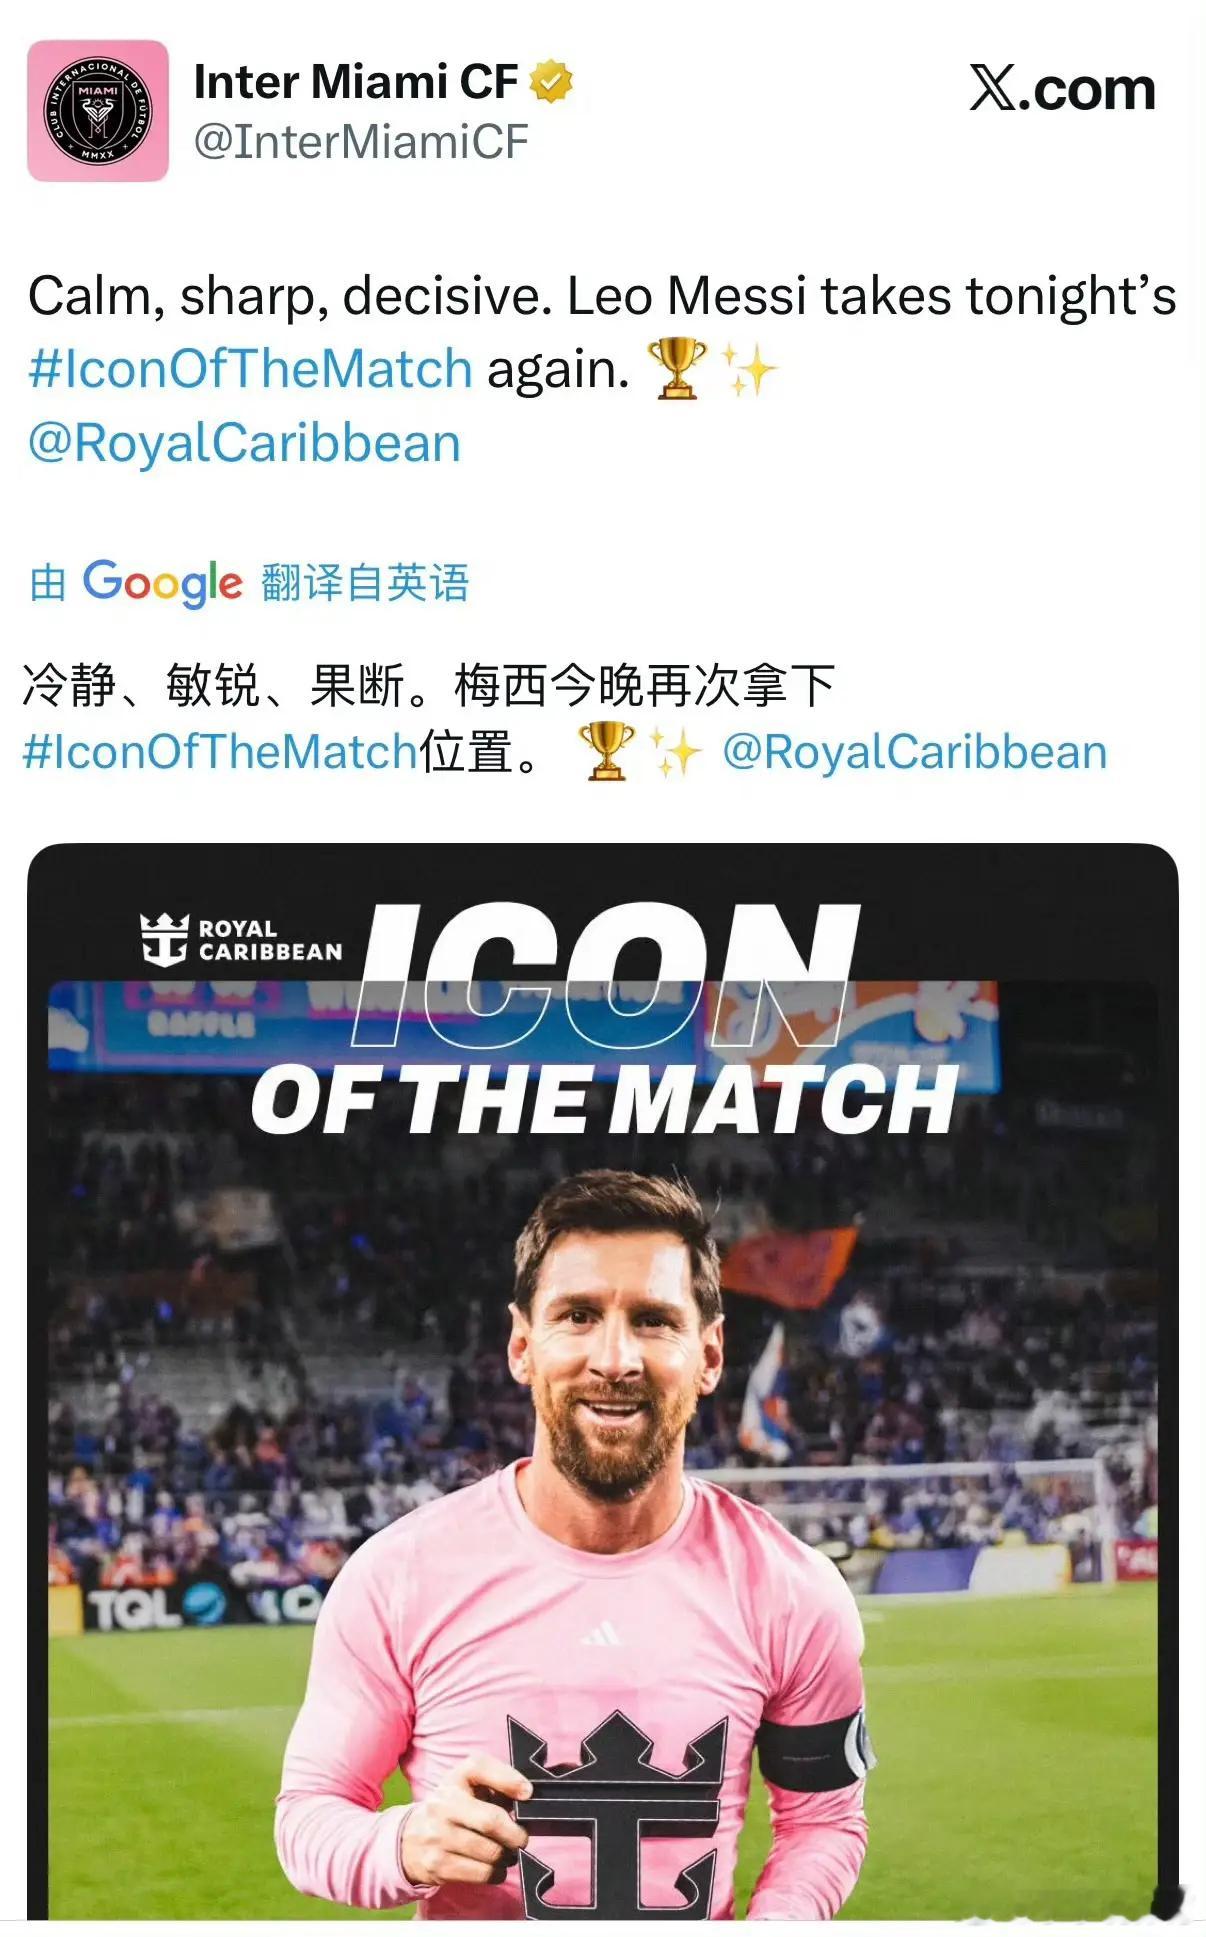The width and height of the screenshot is (1206, 1937).
Task: Open @RoyalCaribbean mention in Chinese translation
Action: (x=914, y=752)
